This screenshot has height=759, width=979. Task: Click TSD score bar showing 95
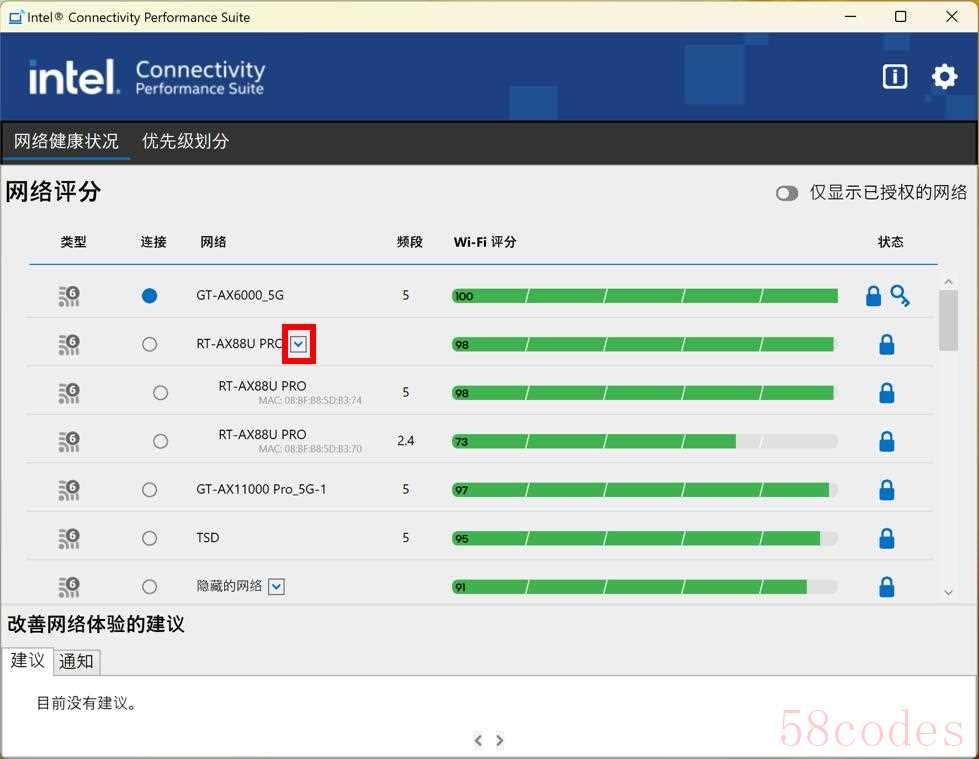tap(645, 539)
